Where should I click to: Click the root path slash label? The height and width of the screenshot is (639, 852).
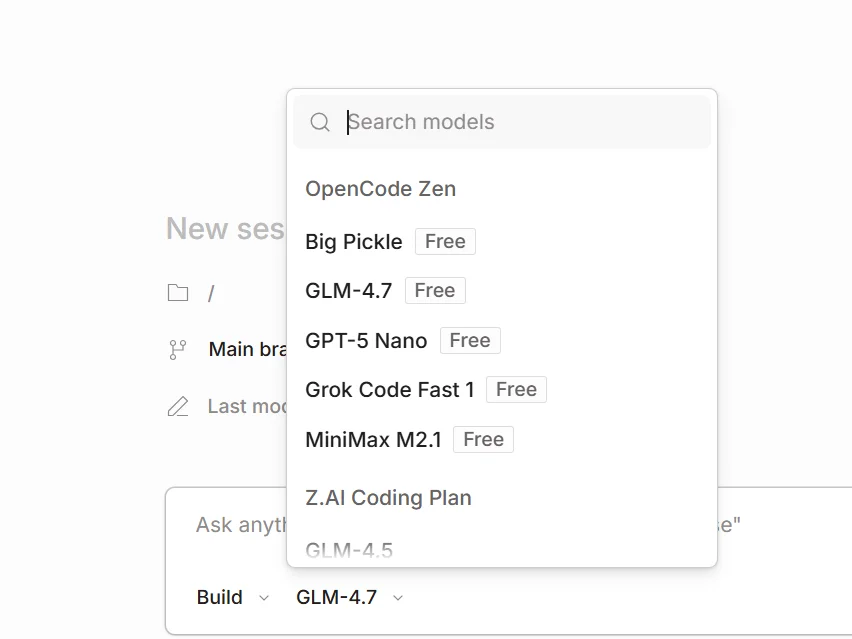point(211,293)
